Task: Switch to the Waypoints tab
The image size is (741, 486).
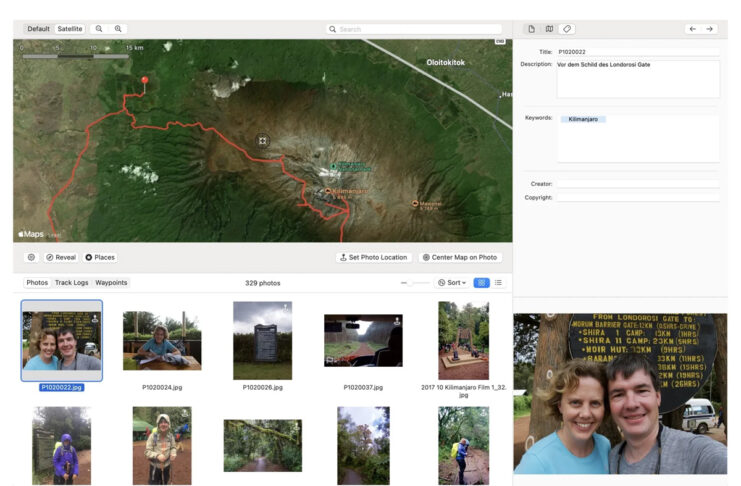Action: point(111,283)
